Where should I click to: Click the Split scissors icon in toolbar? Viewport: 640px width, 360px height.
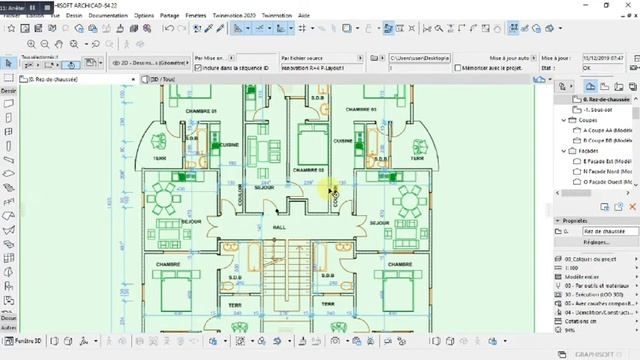[x=427, y=28]
